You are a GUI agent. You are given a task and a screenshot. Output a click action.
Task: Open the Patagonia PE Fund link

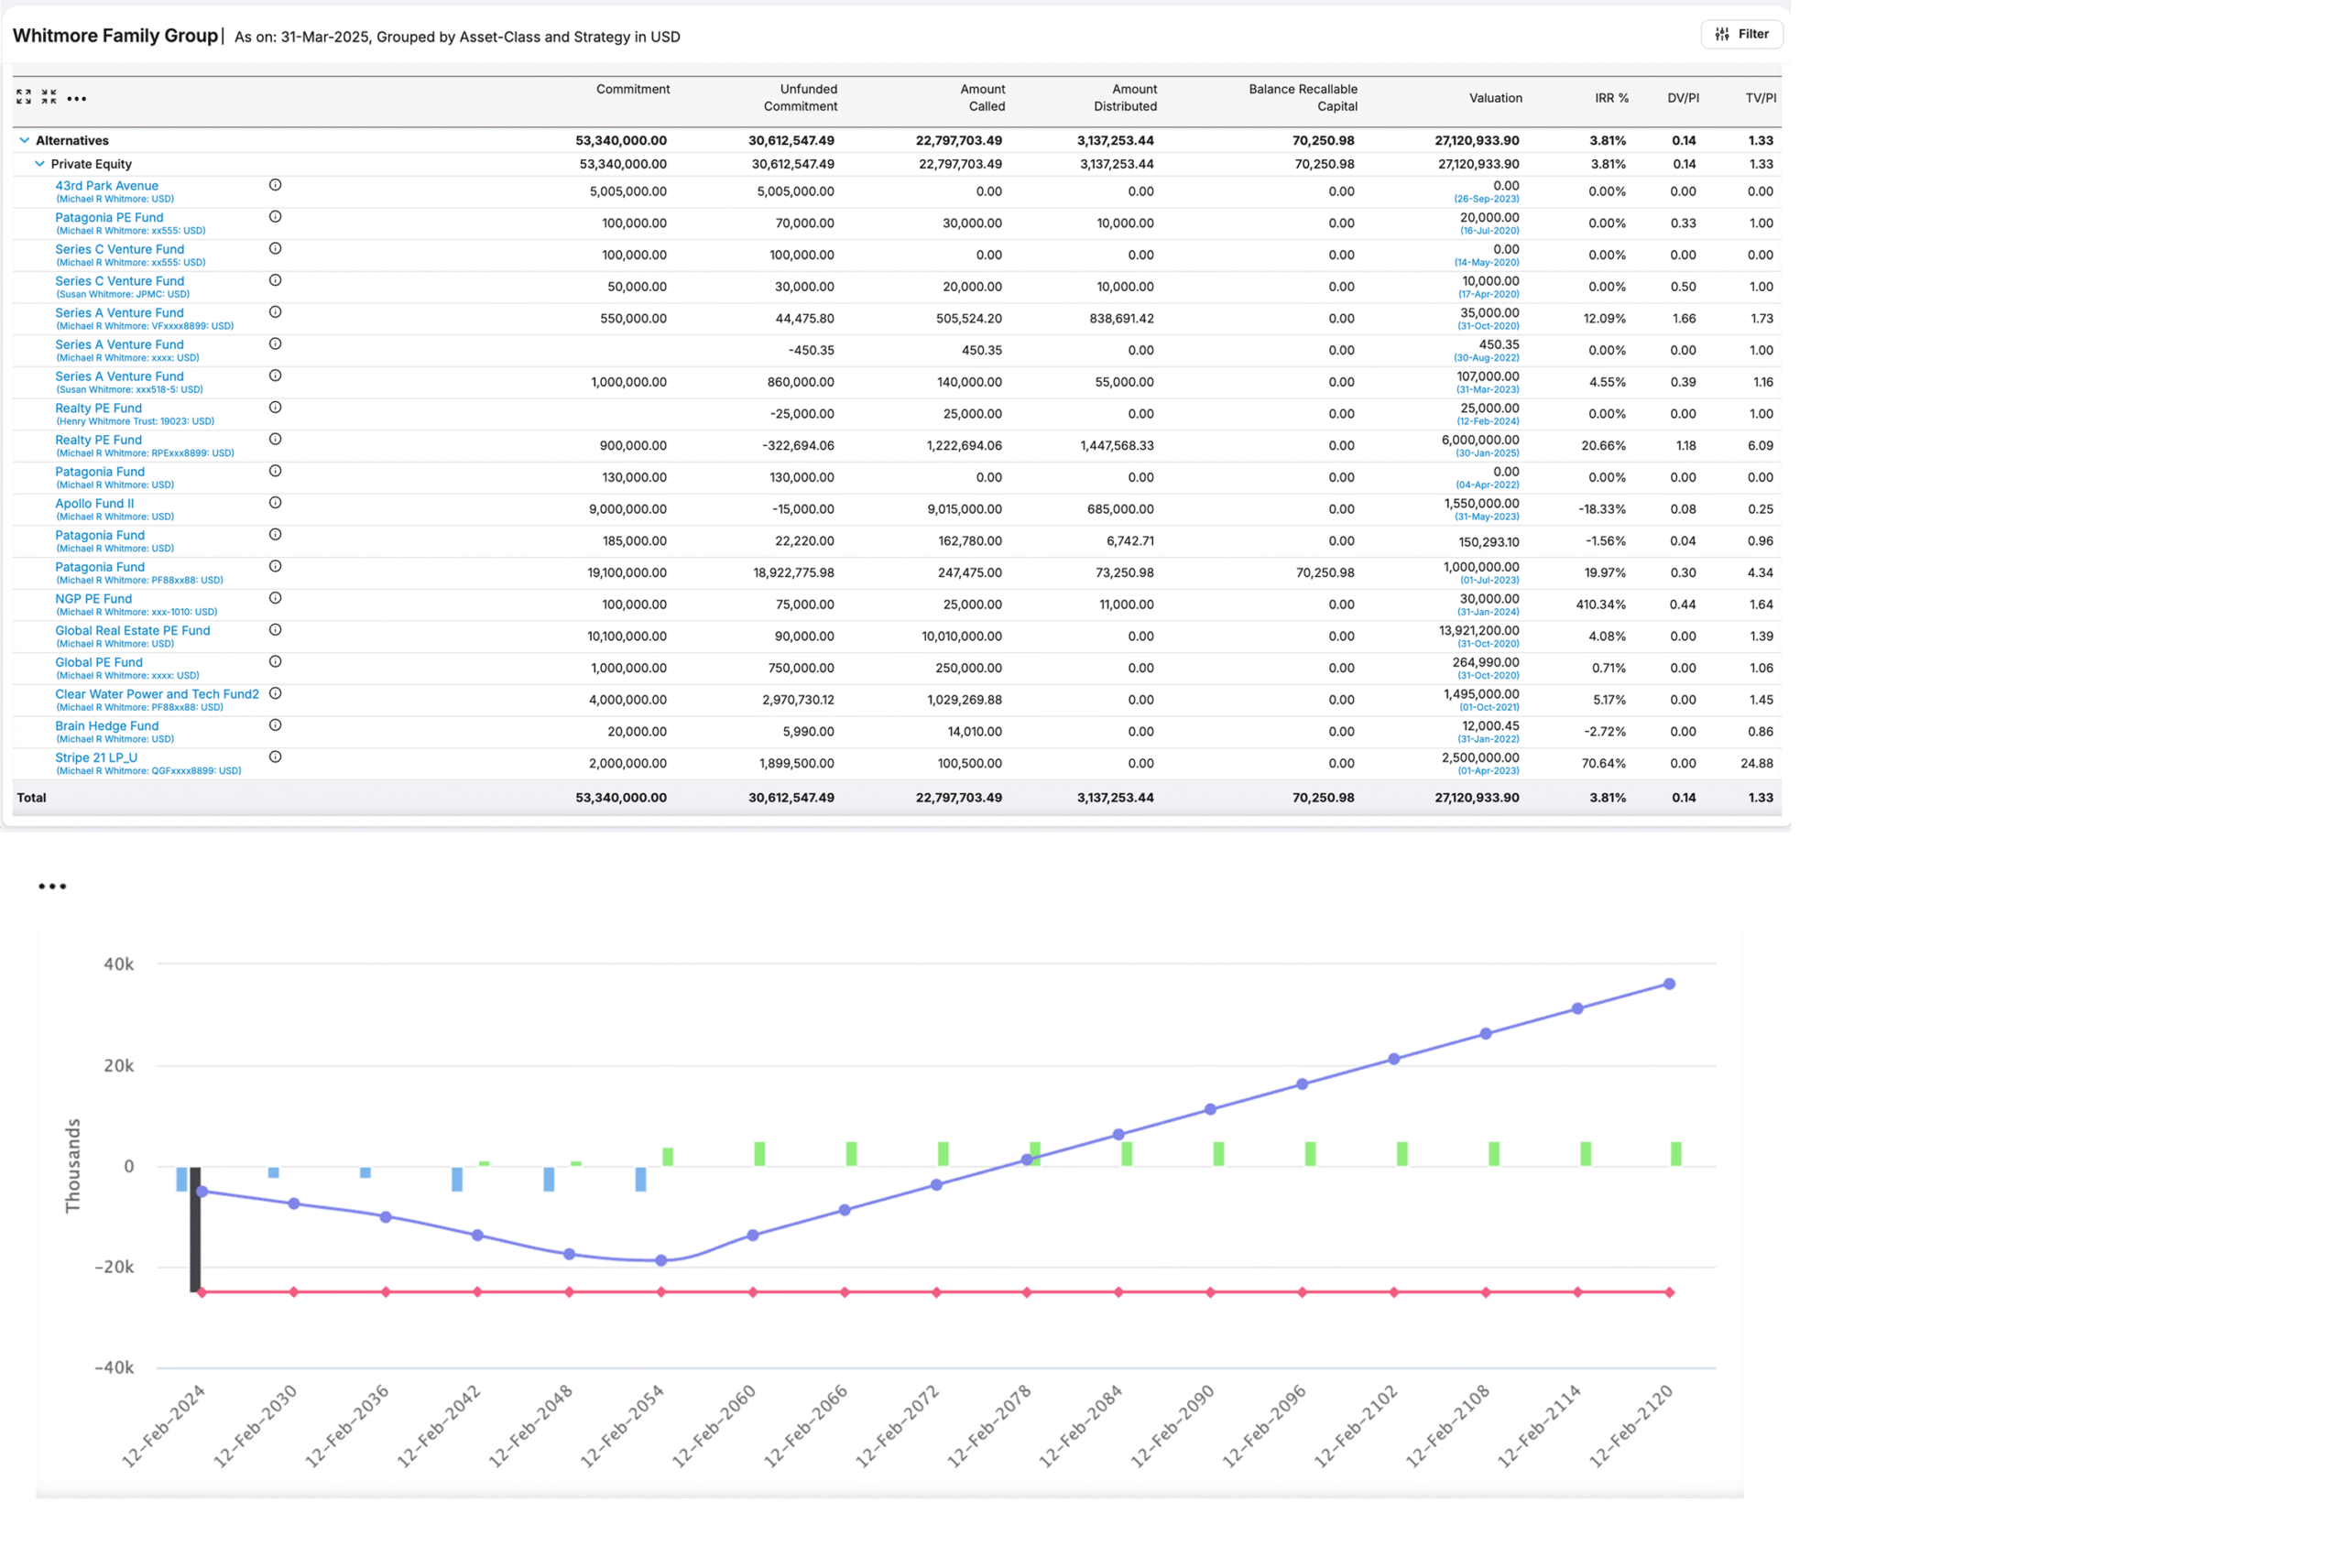click(109, 217)
